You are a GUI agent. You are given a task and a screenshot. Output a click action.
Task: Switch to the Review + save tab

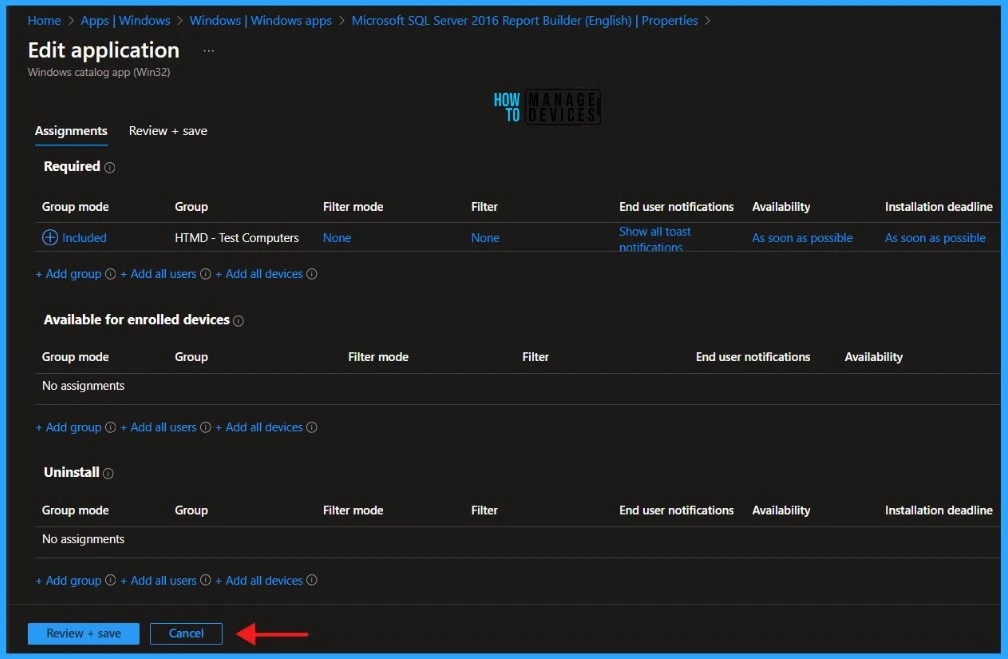168,131
